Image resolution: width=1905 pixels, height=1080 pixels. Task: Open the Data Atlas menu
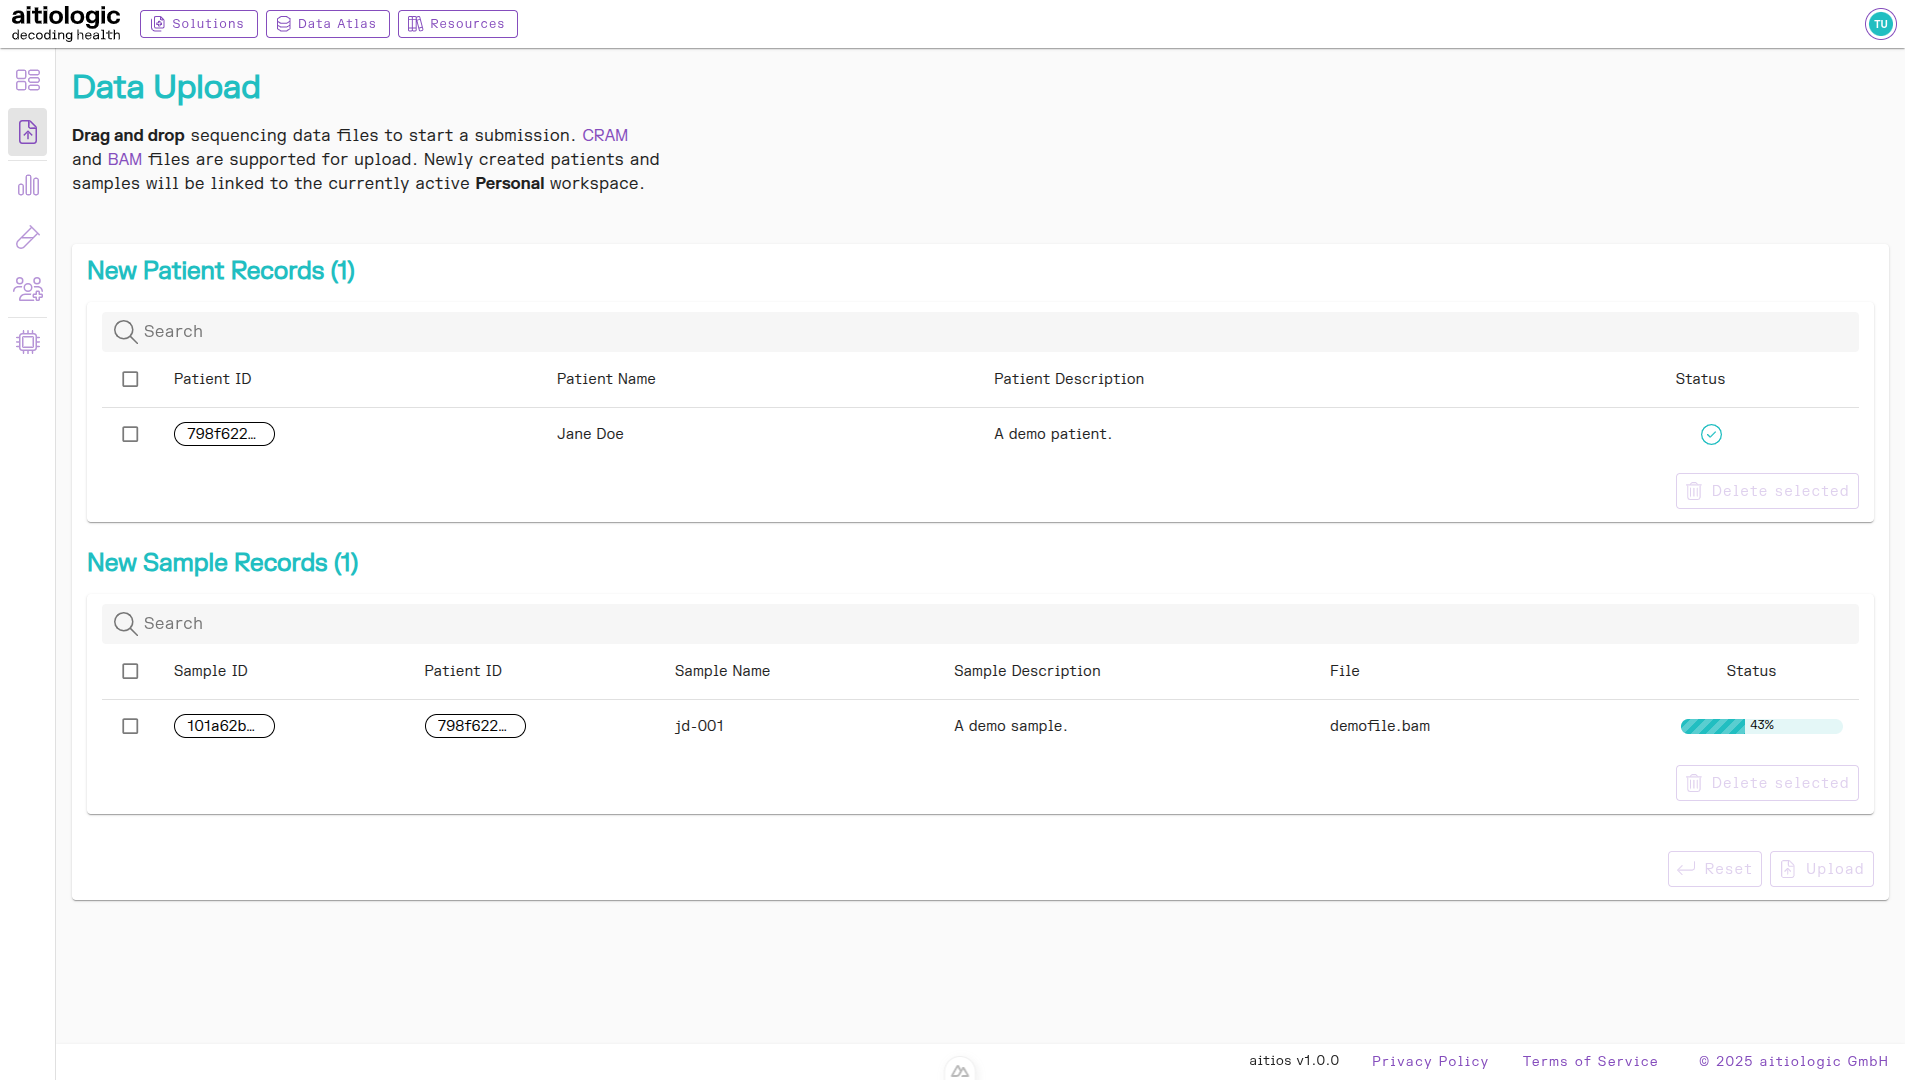(x=327, y=23)
